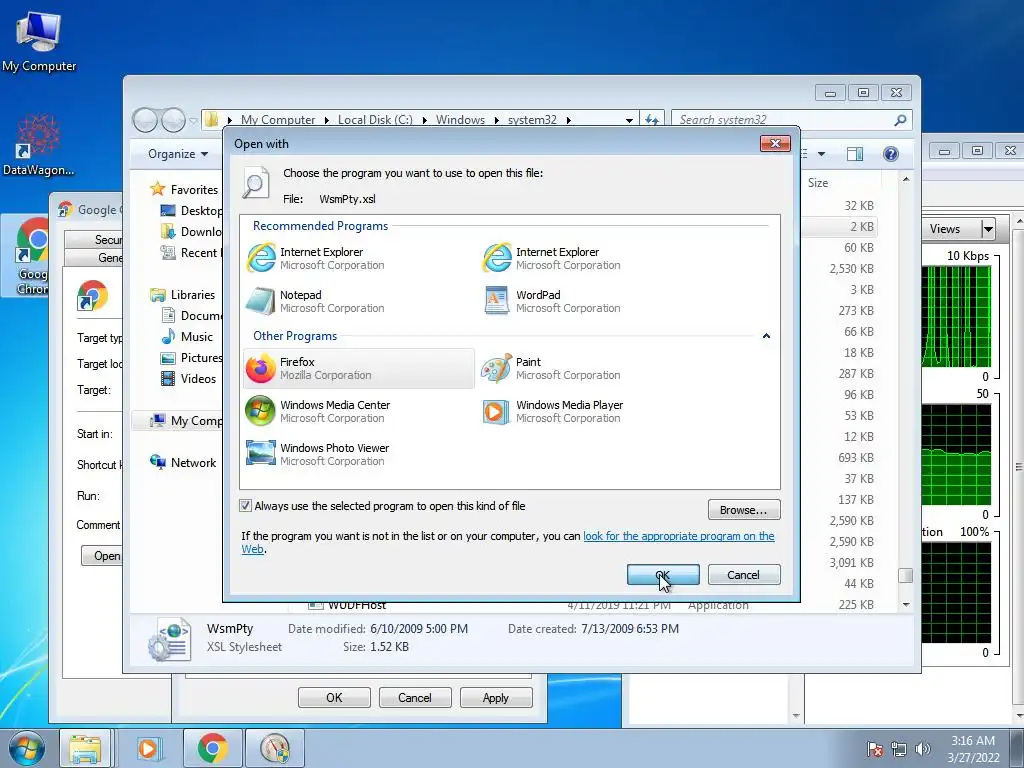Viewport: 1024px width, 768px height.
Task: Confirm with OK in Open with dialog
Action: coord(663,575)
